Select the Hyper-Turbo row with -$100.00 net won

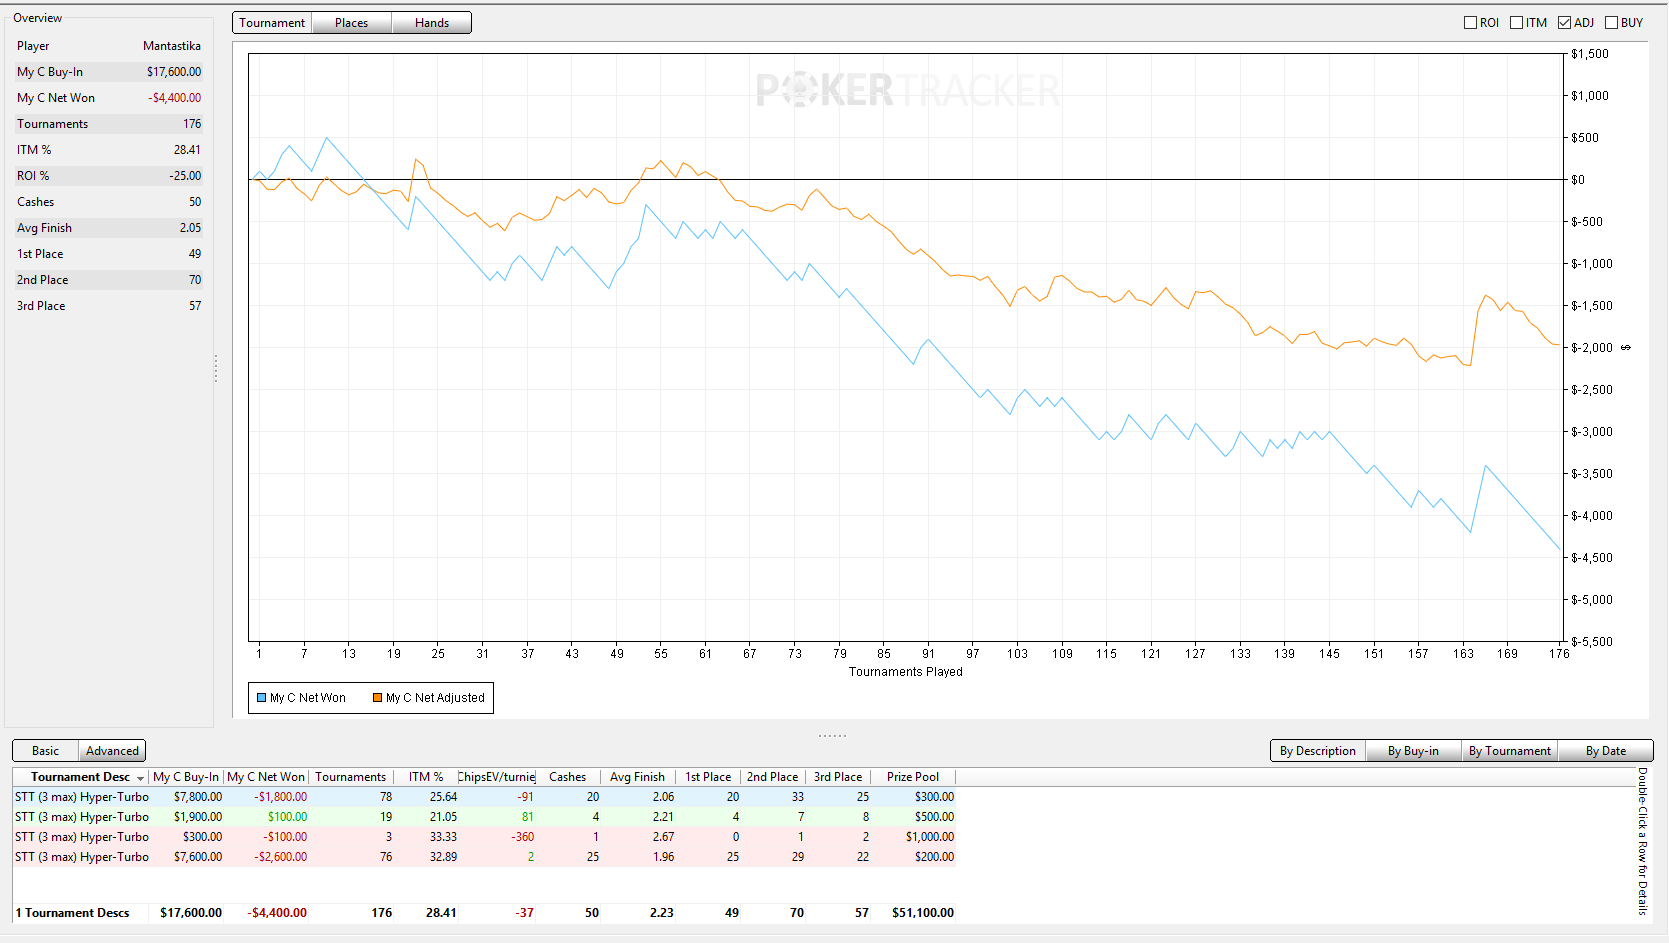484,837
